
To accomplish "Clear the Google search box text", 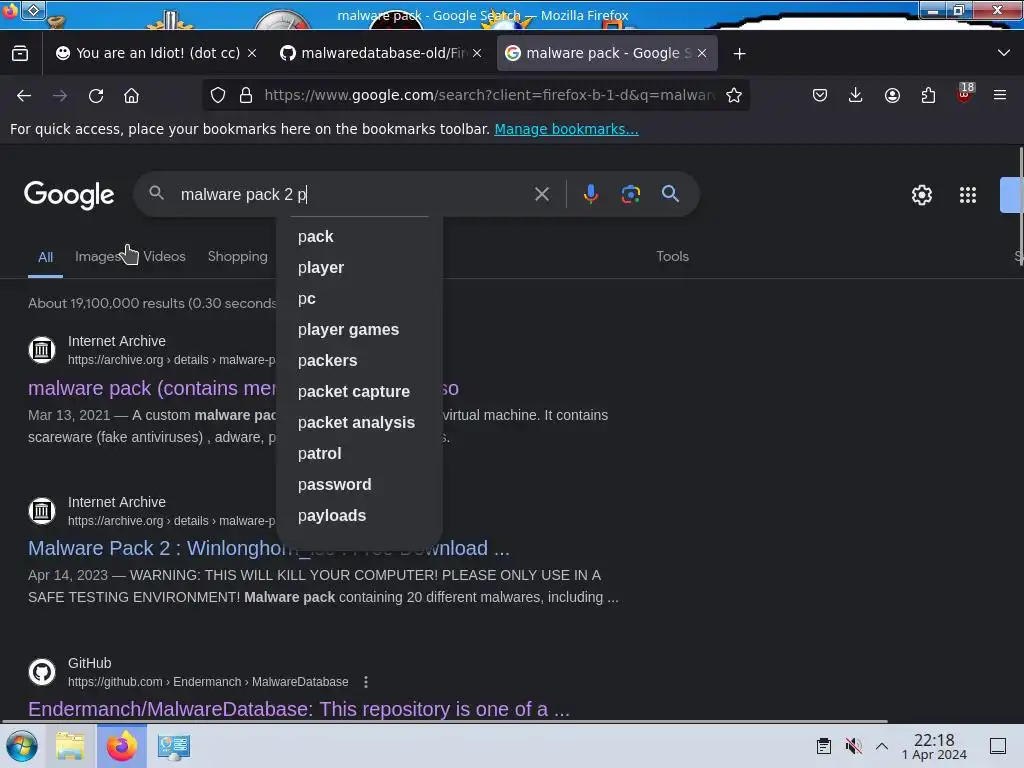I will click(541, 194).
